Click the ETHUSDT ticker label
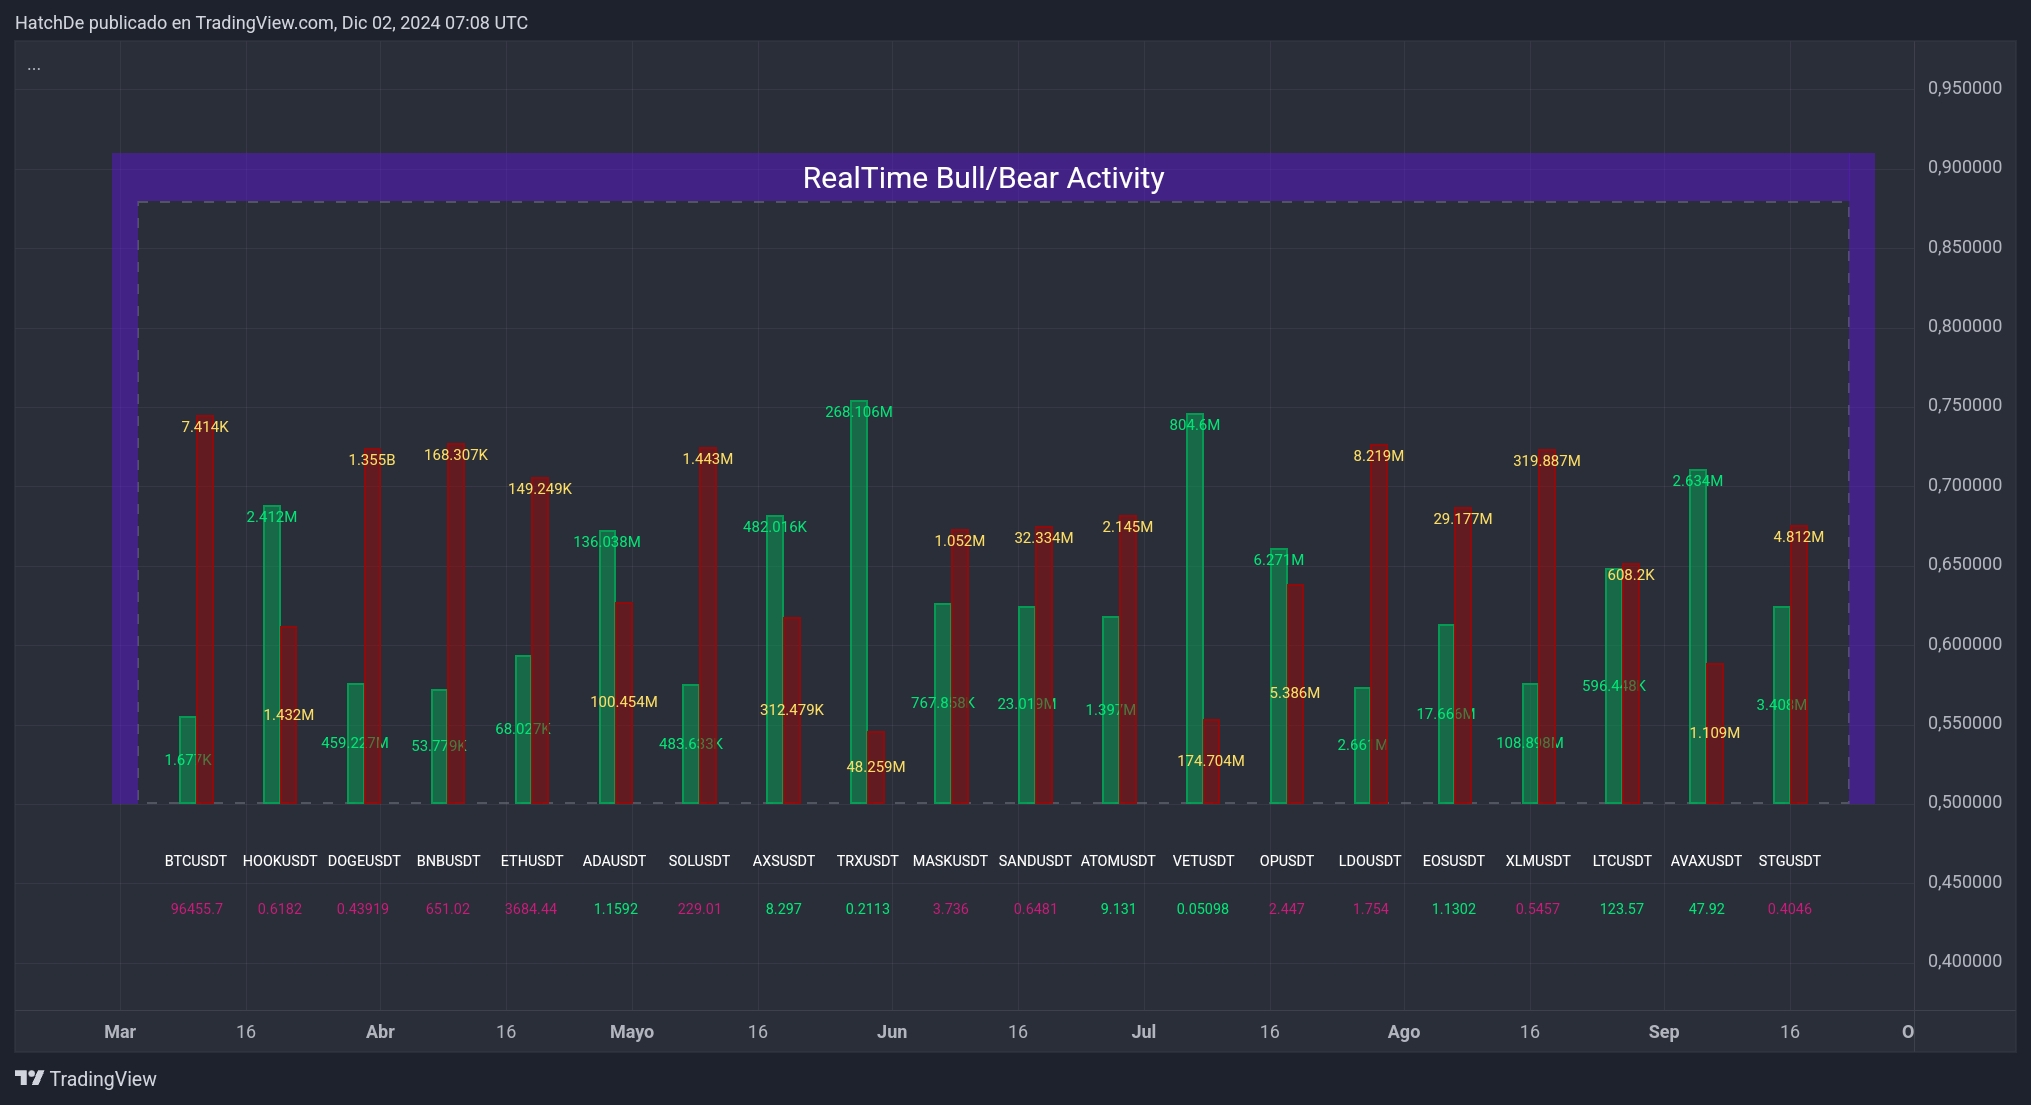Screen dimensions: 2031x1105 pyautogui.click(x=531, y=860)
